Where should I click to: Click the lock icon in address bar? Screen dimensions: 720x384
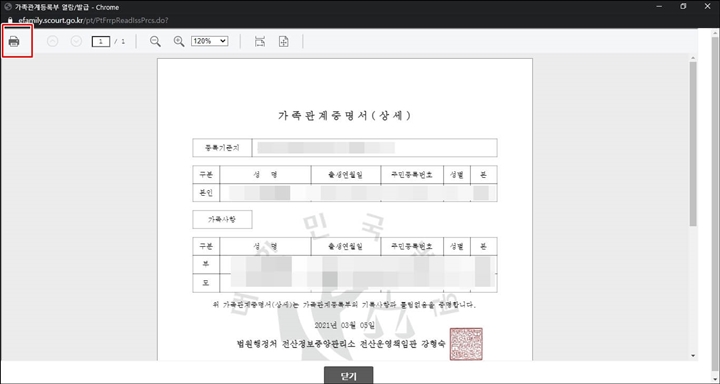(10, 20)
